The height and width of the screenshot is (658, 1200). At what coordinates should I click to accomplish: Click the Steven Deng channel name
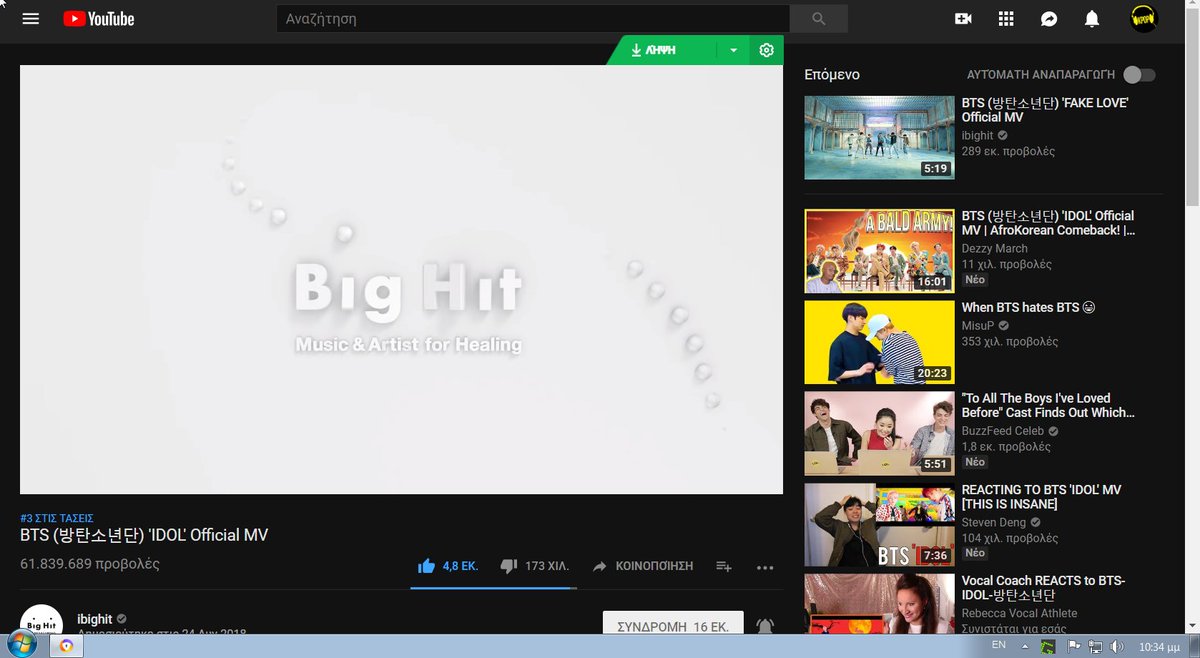pos(994,522)
